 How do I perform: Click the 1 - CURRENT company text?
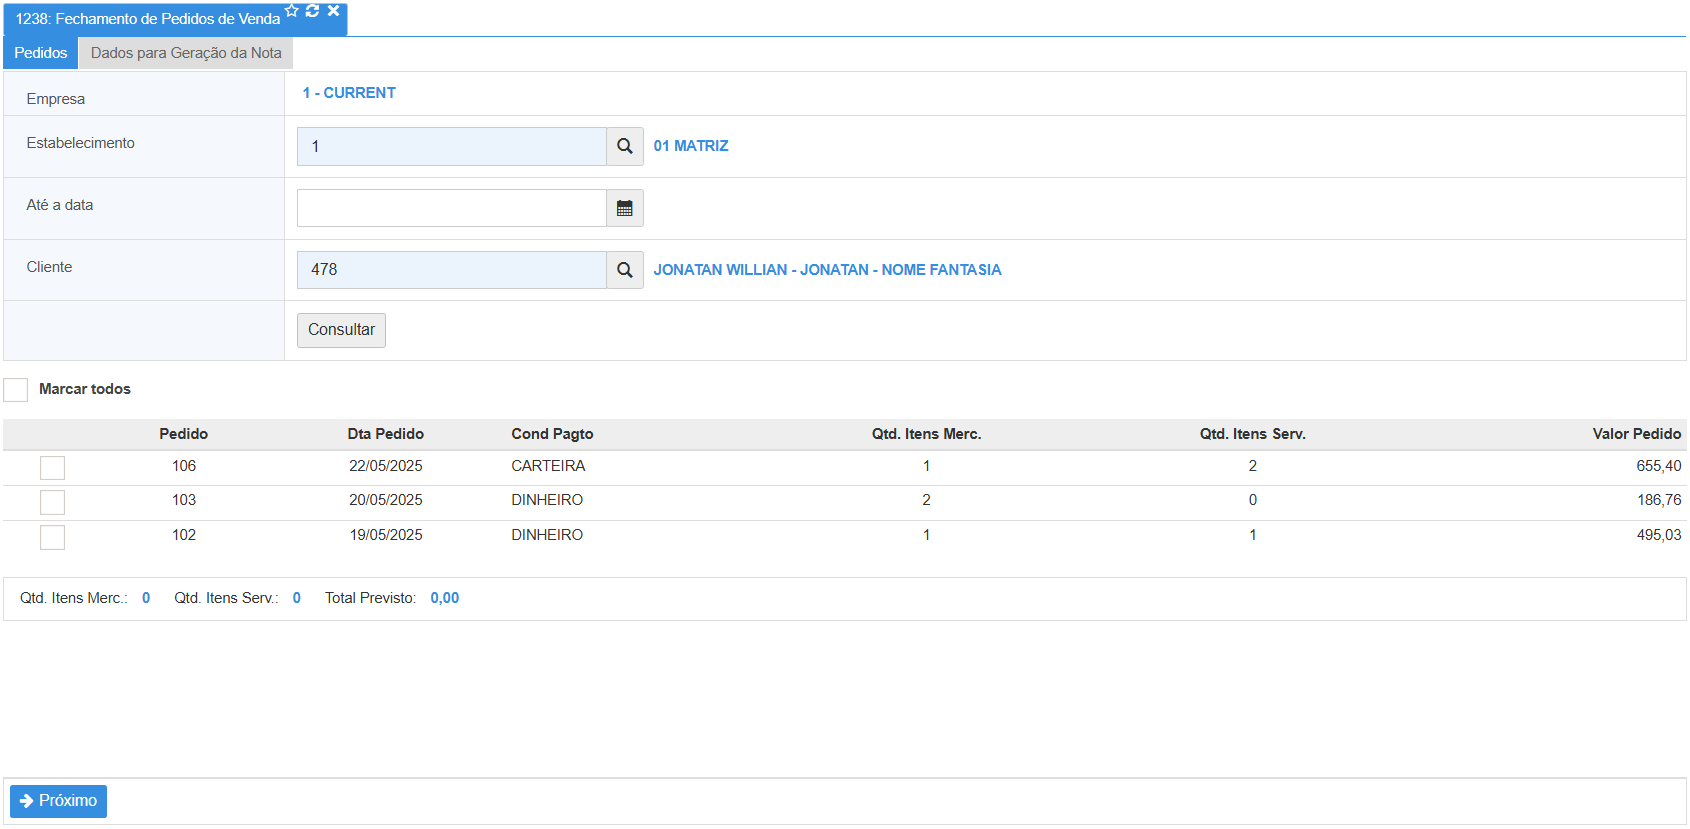[349, 93]
